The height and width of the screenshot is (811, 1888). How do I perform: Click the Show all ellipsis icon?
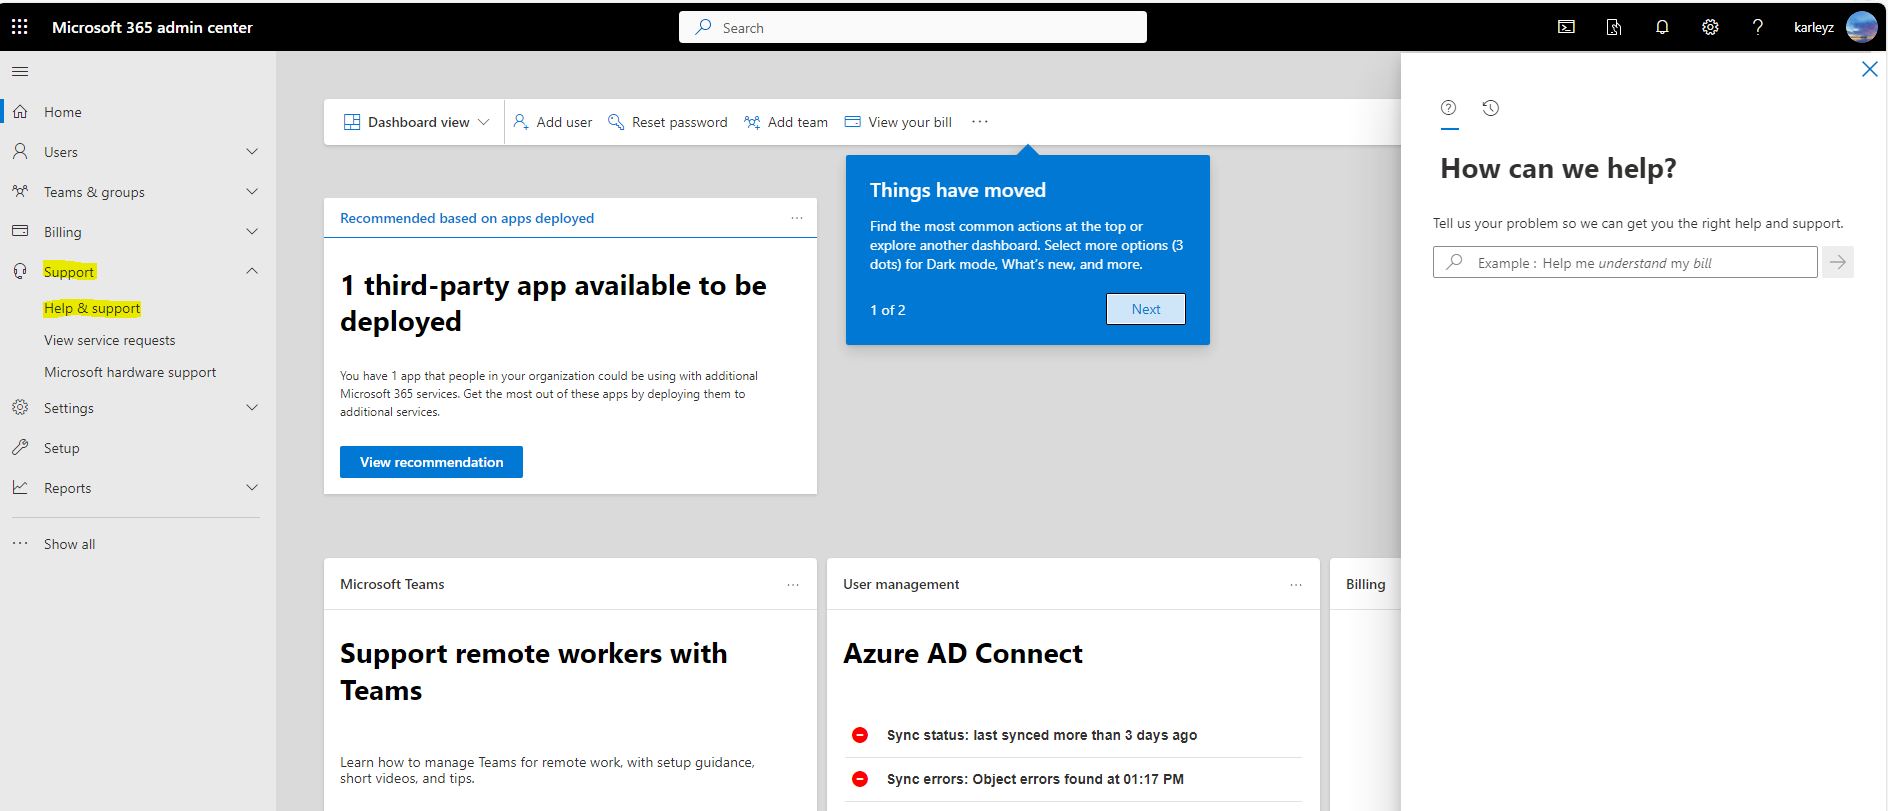coord(20,543)
